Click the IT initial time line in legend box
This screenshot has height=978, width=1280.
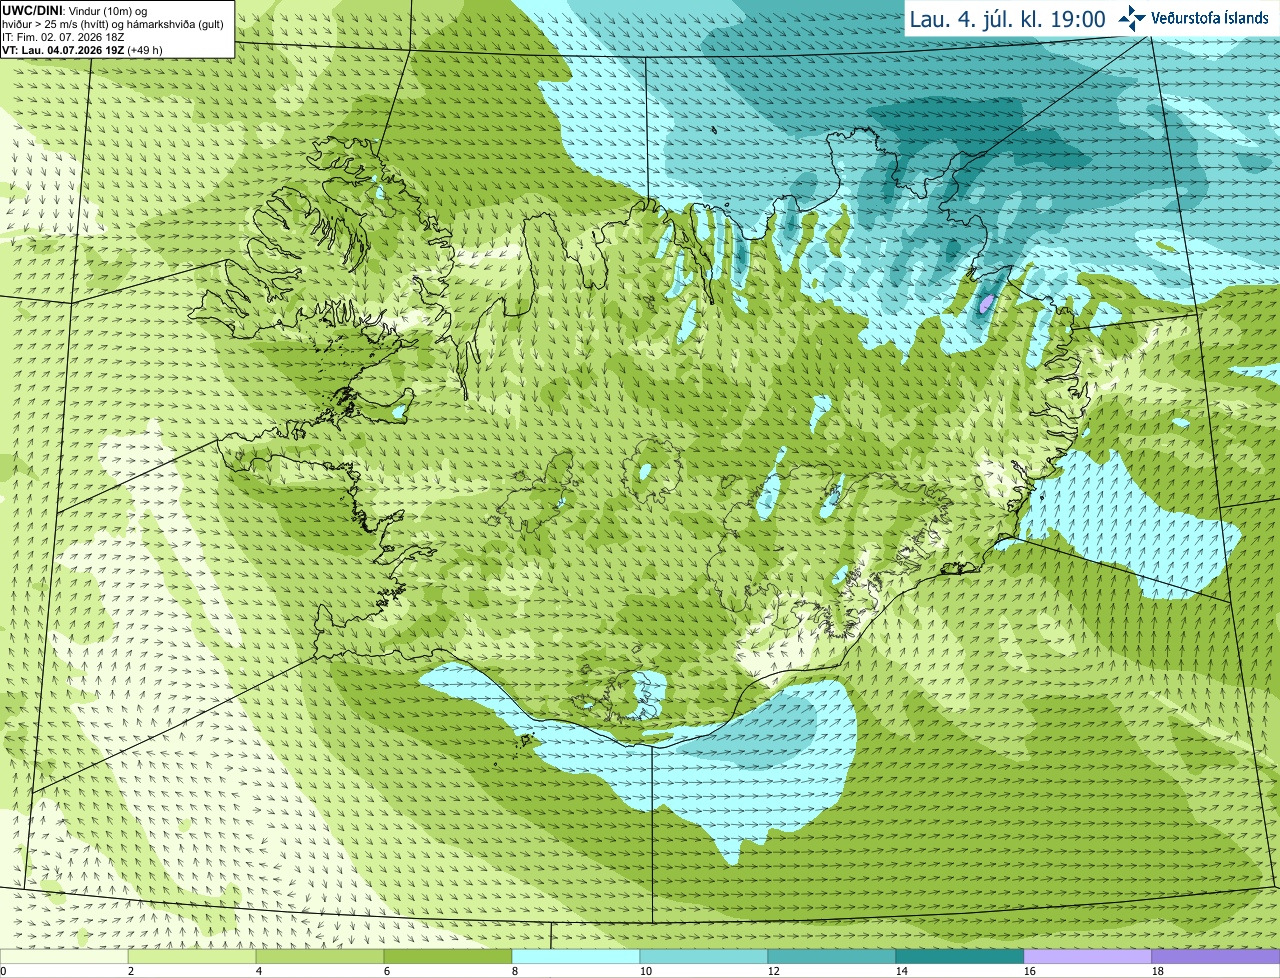64,37
